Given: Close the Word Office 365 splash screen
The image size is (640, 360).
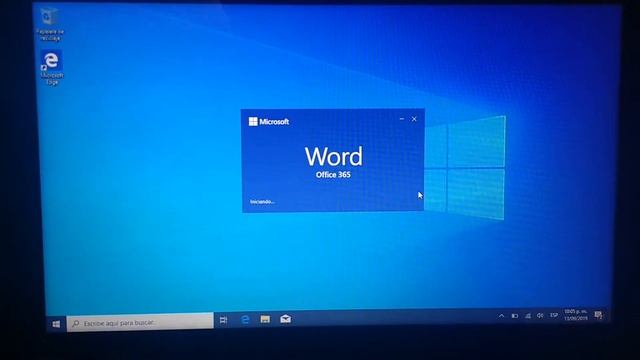Looking at the screenshot, I should (x=414, y=119).
